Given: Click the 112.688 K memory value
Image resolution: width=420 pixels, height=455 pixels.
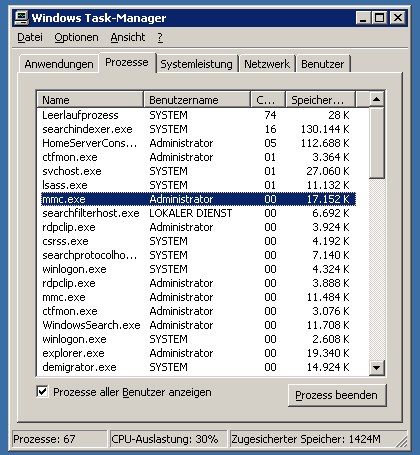Looking at the screenshot, I should (325, 143).
